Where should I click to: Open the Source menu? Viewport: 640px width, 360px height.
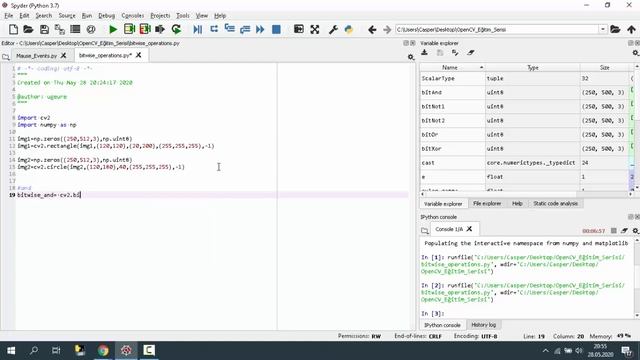pos(67,16)
